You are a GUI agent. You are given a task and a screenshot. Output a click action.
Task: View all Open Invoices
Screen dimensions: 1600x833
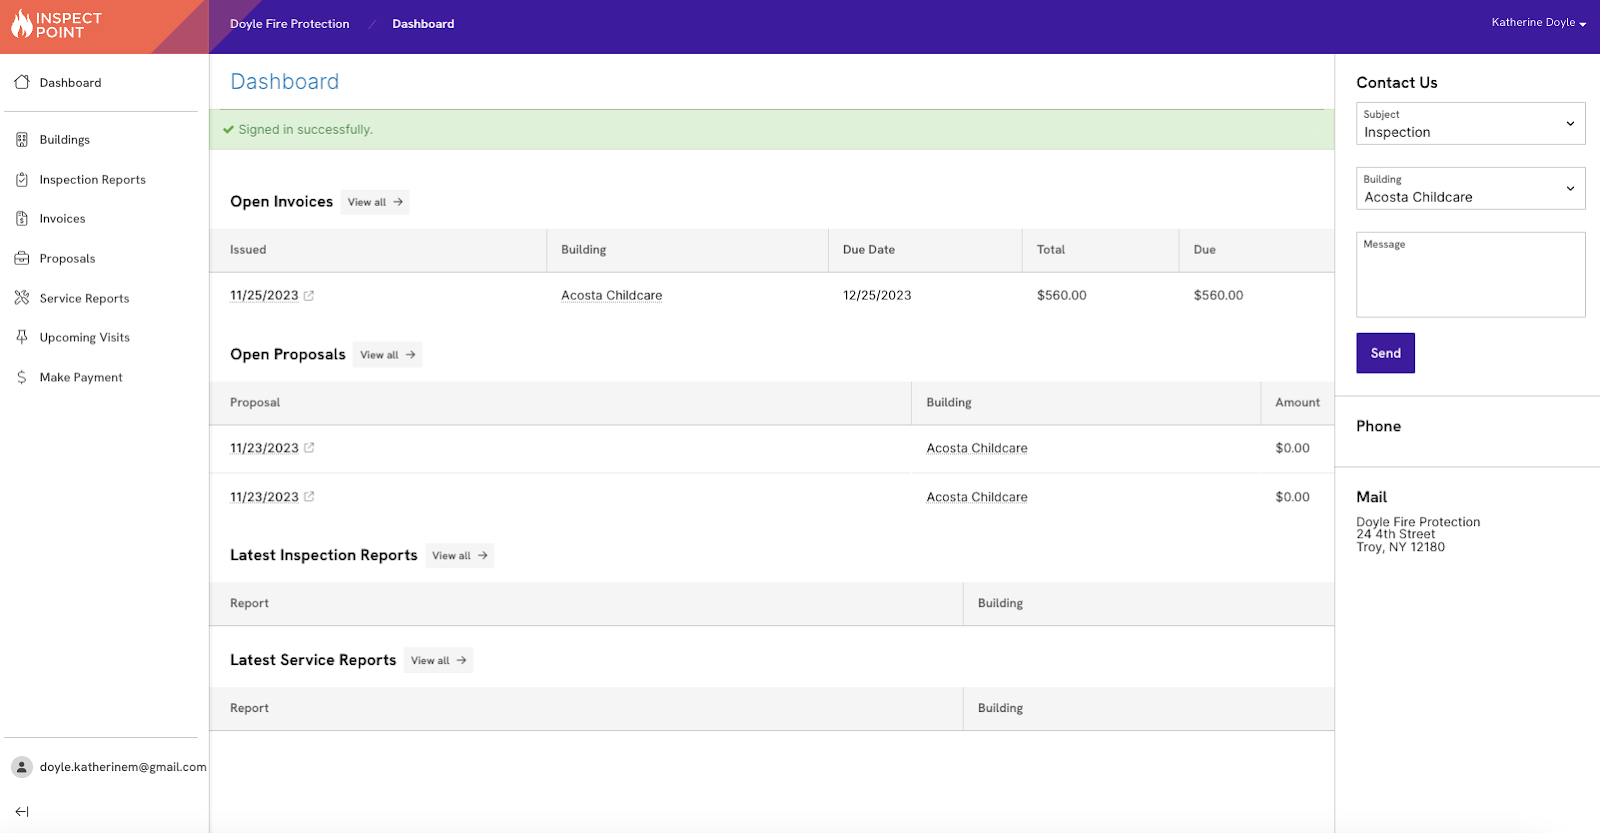coord(375,202)
